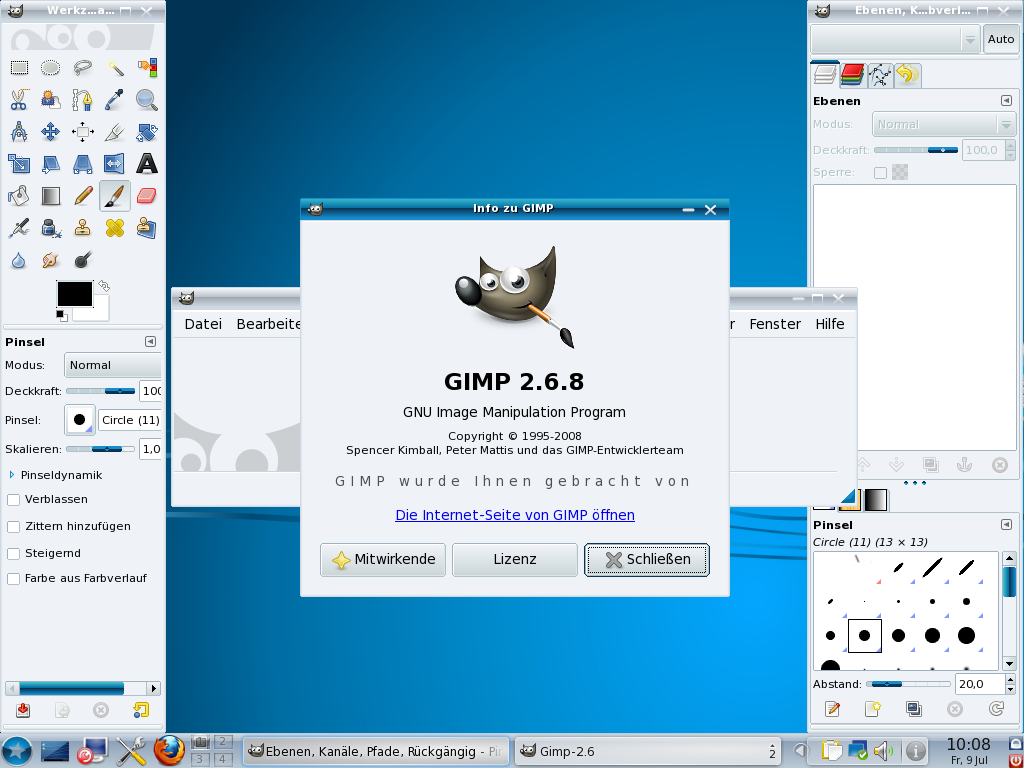1024x768 pixels.
Task: Open the Circle (11) brush selector
Action: pyautogui.click(x=79, y=419)
